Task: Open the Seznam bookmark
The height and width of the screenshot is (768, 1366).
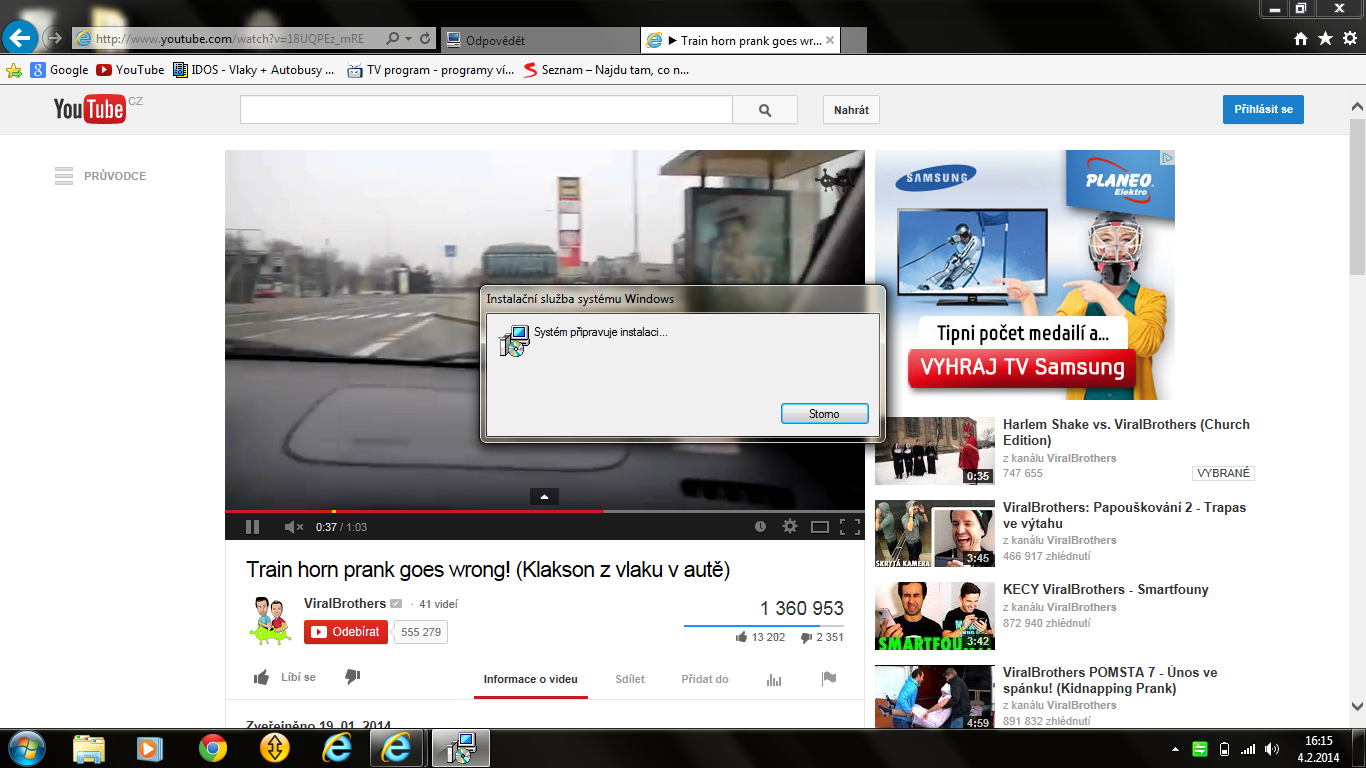Action: coord(606,70)
